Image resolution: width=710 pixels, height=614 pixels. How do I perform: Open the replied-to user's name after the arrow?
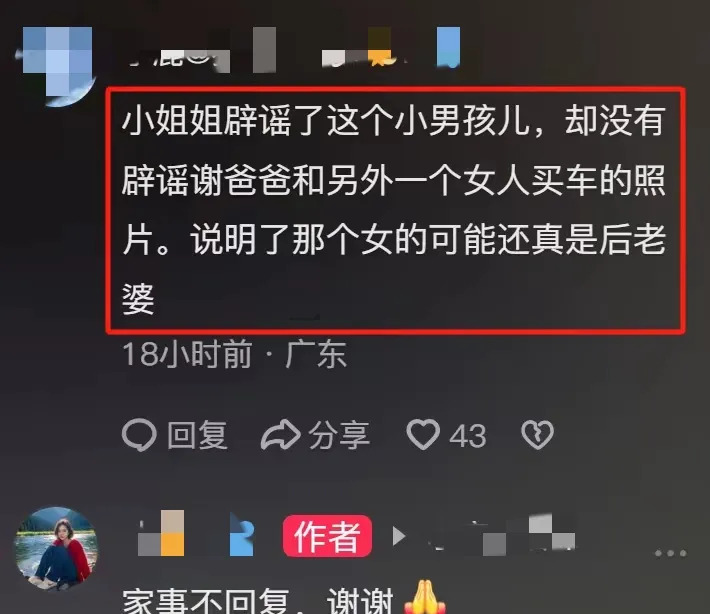pyautogui.click(x=500, y=534)
